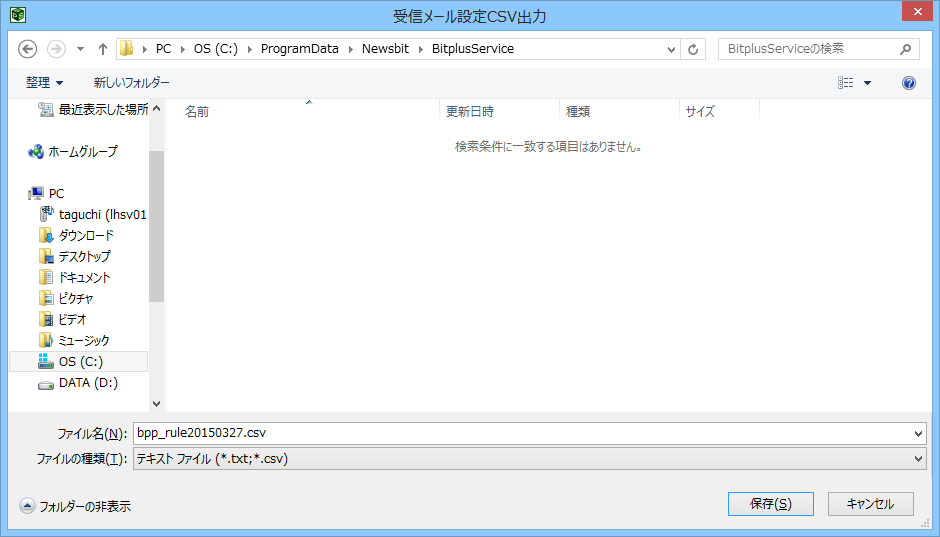Viewport: 940px width, 537px height.
Task: Refresh the current folder view
Action: tap(693, 49)
